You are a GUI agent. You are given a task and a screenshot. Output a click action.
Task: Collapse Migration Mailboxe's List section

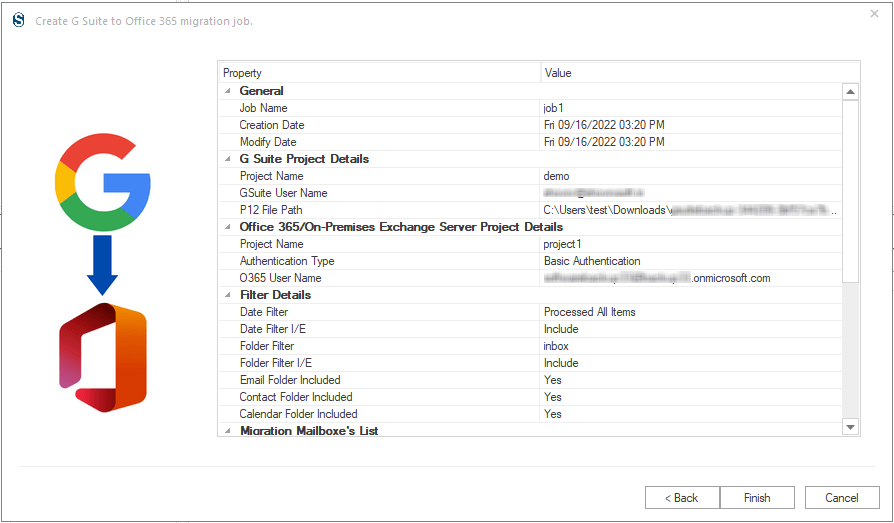tap(227, 431)
